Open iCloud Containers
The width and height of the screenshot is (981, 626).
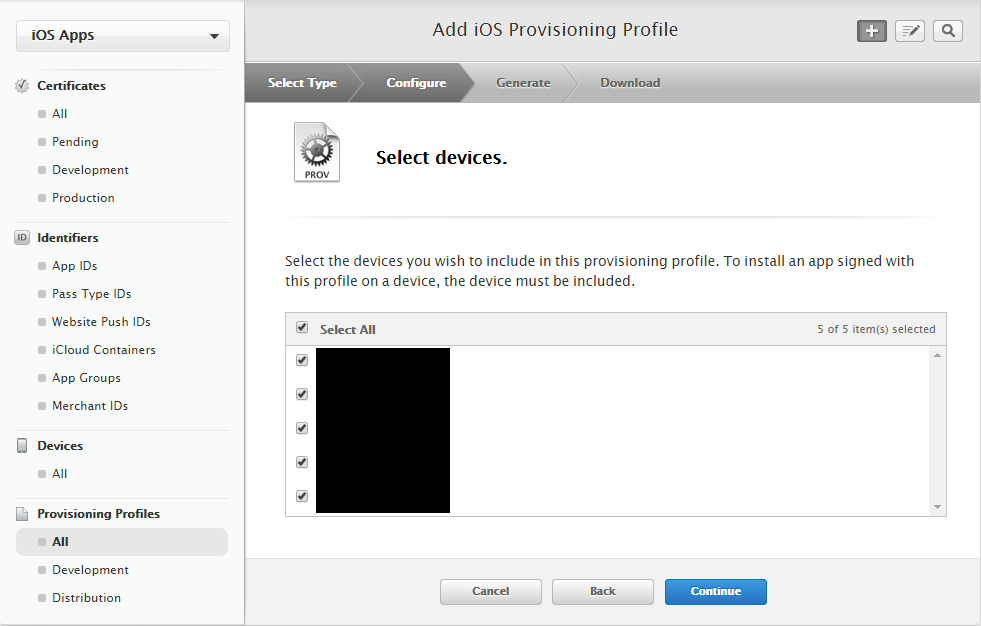tap(104, 350)
